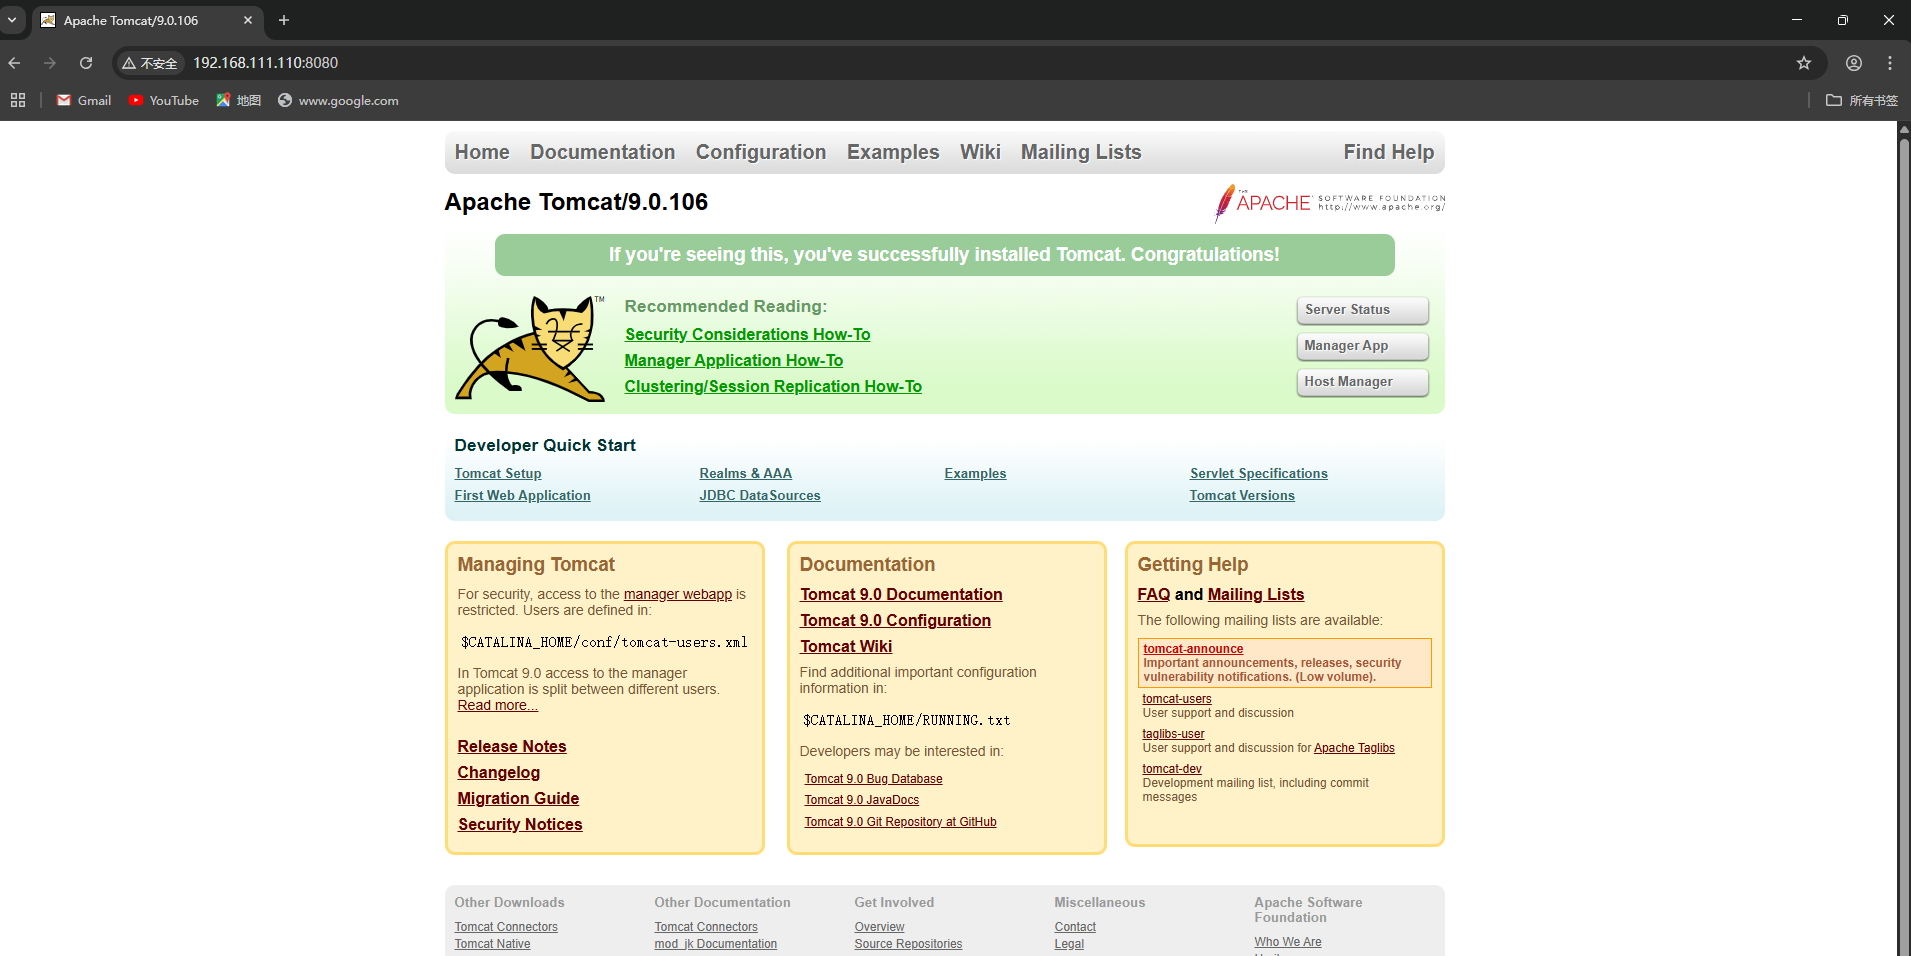The height and width of the screenshot is (956, 1911).
Task: Open the tab search dropdown arrow
Action: point(12,20)
